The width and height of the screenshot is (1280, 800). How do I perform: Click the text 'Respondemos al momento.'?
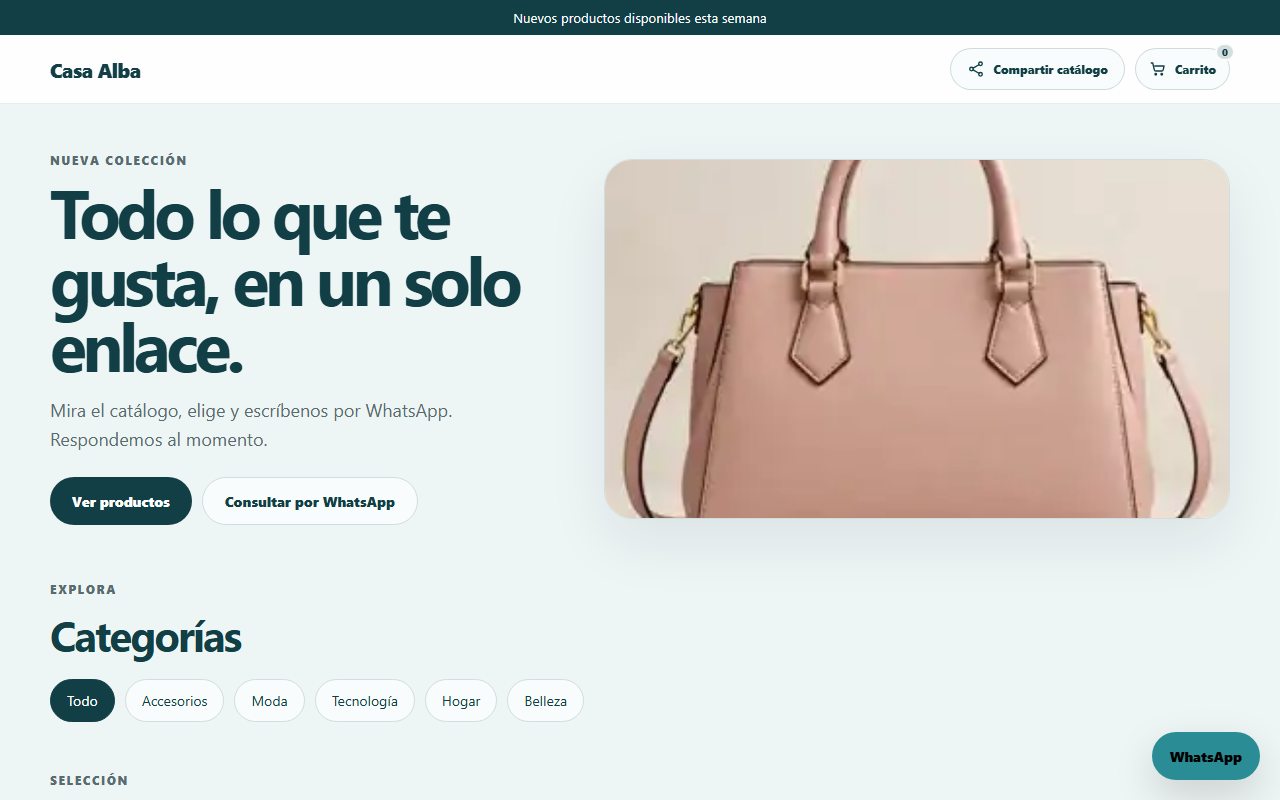point(159,440)
